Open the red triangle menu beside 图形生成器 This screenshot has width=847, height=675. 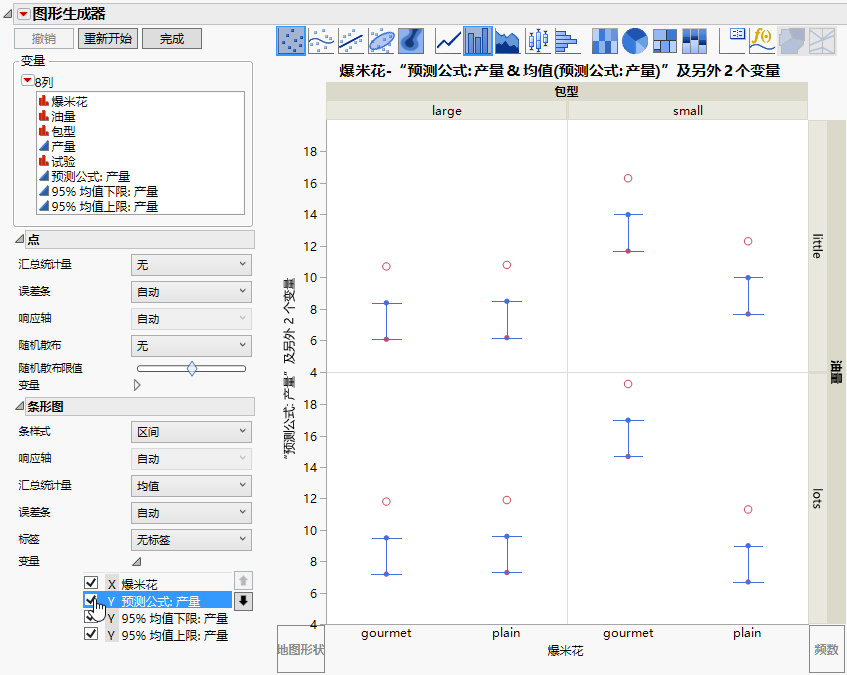[23, 14]
